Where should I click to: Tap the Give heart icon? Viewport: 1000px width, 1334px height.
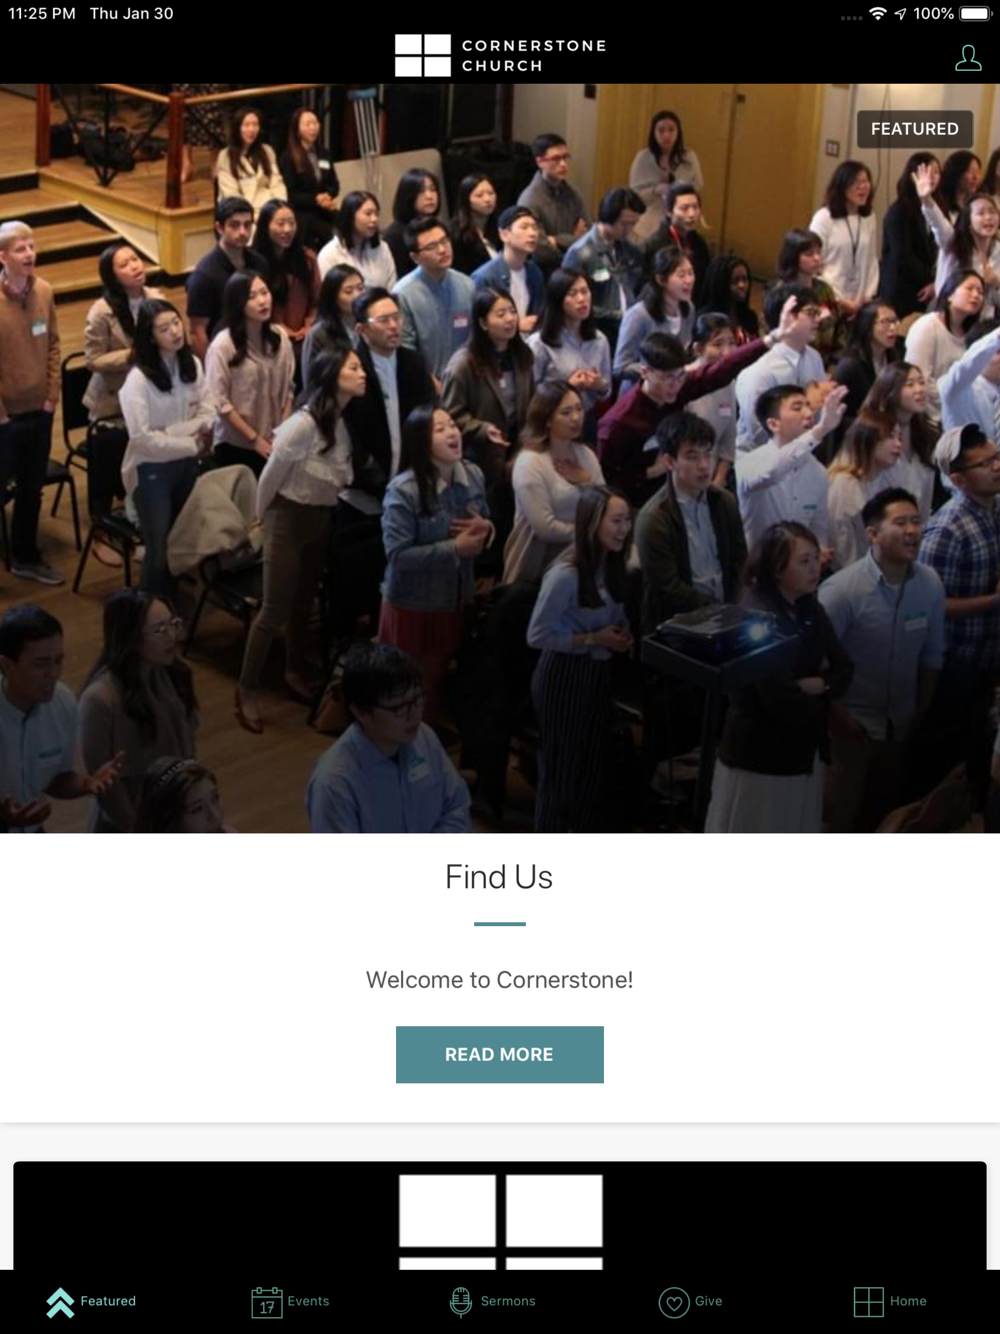click(674, 1302)
